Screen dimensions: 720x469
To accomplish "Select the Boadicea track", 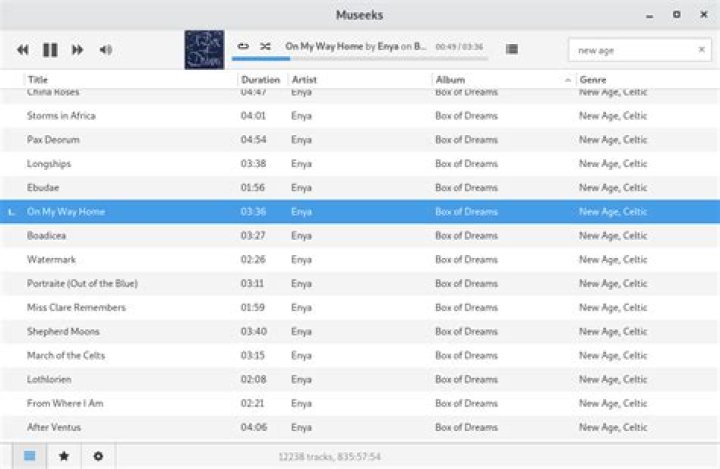I will point(360,236).
